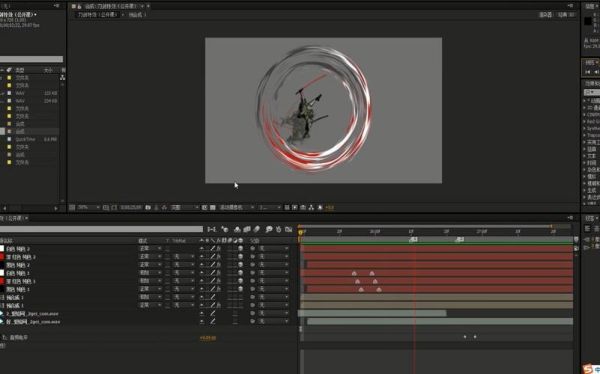Click the current time readout below viewer
Screen dimensions: 600x374
tap(131, 207)
